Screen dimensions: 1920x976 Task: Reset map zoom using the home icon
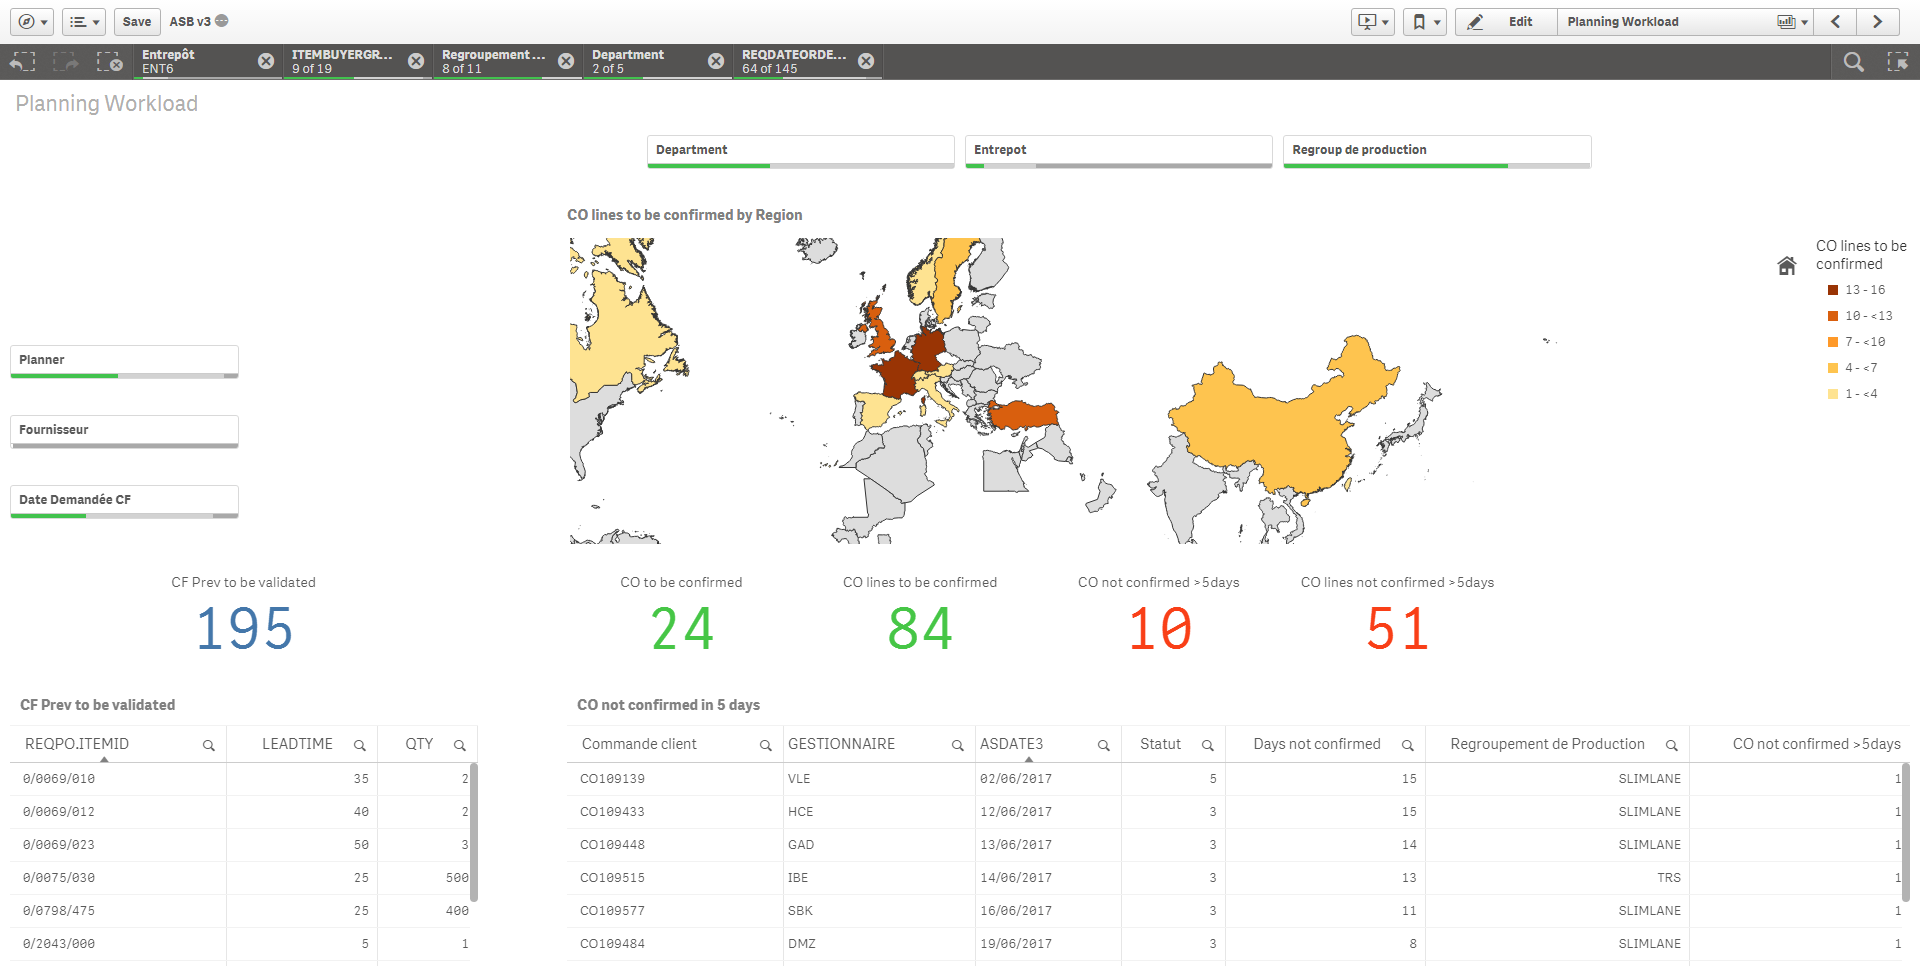point(1787,265)
